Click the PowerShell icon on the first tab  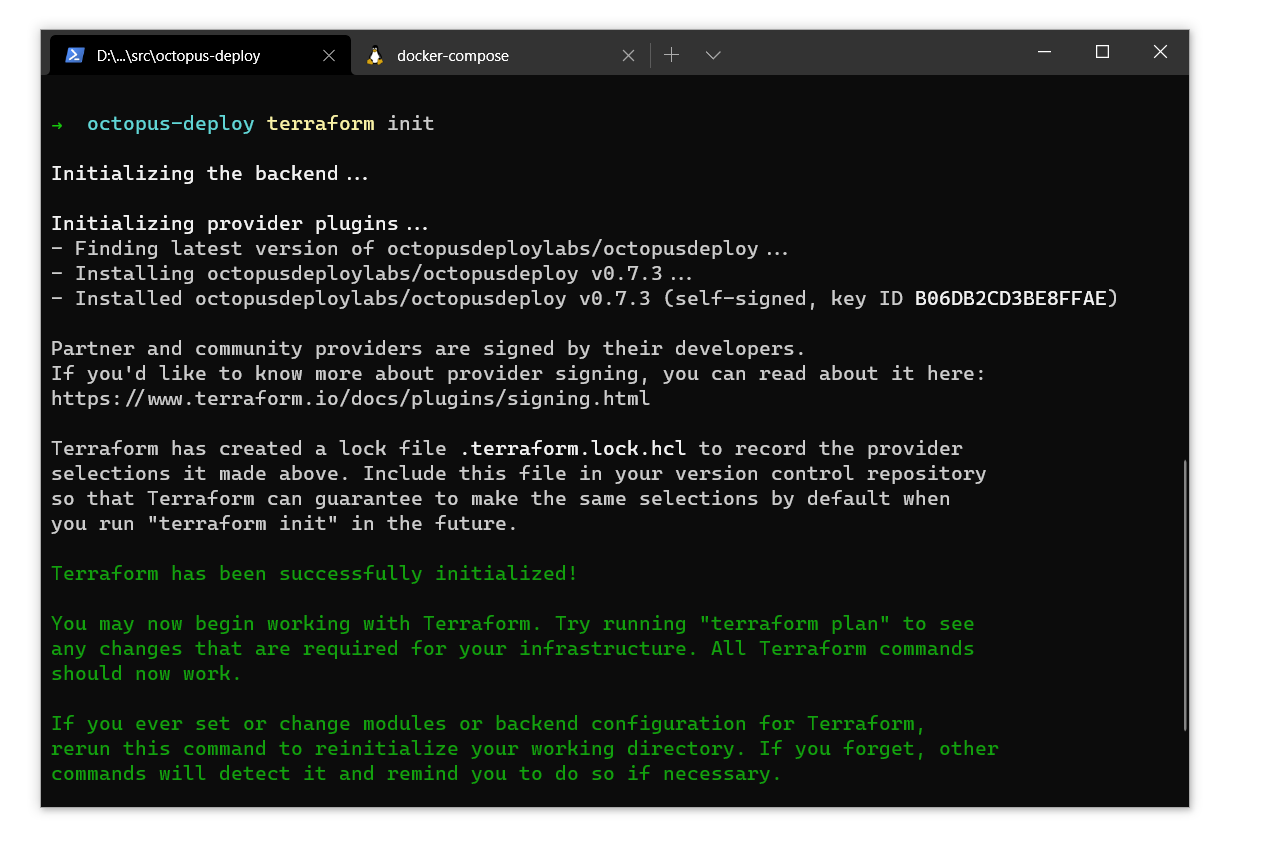(x=75, y=56)
